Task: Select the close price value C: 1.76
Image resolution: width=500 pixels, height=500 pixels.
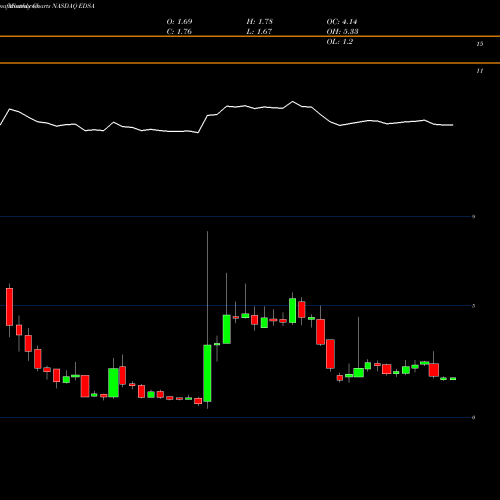Action: pyautogui.click(x=179, y=32)
